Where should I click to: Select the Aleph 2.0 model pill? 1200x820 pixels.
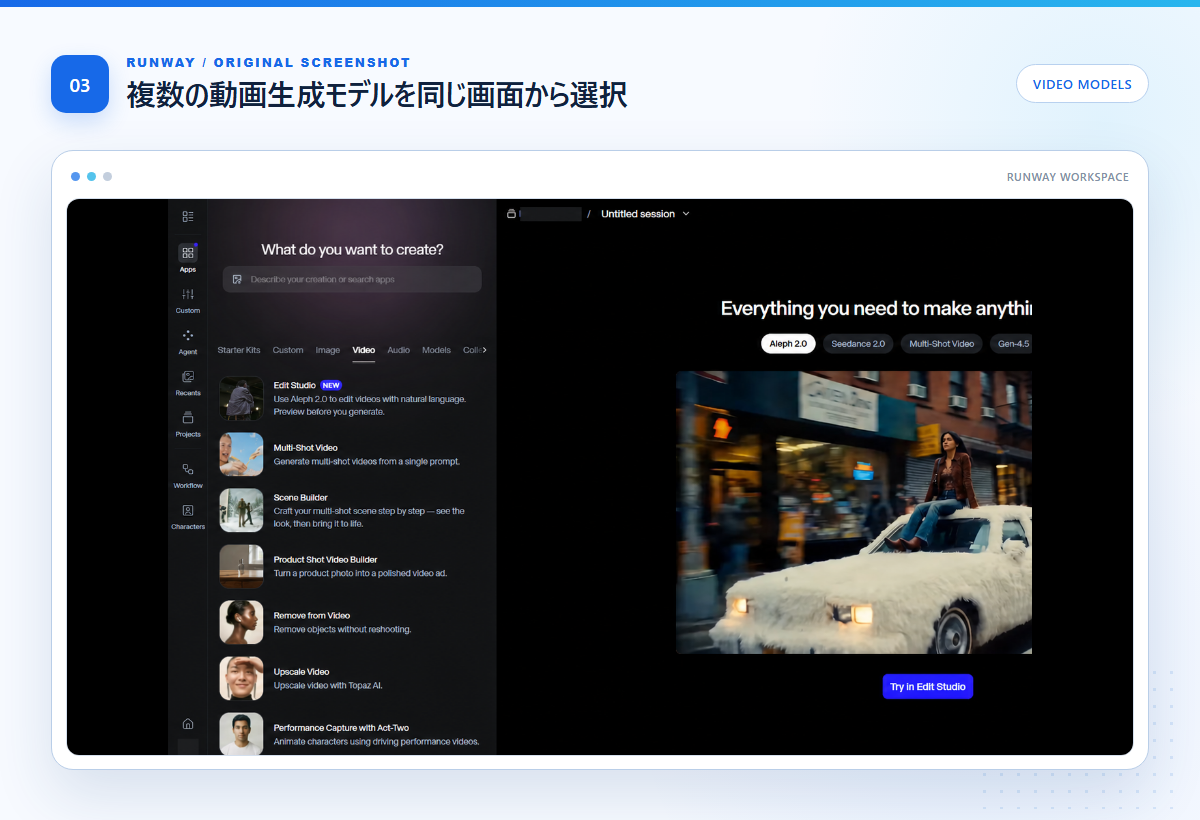[788, 344]
